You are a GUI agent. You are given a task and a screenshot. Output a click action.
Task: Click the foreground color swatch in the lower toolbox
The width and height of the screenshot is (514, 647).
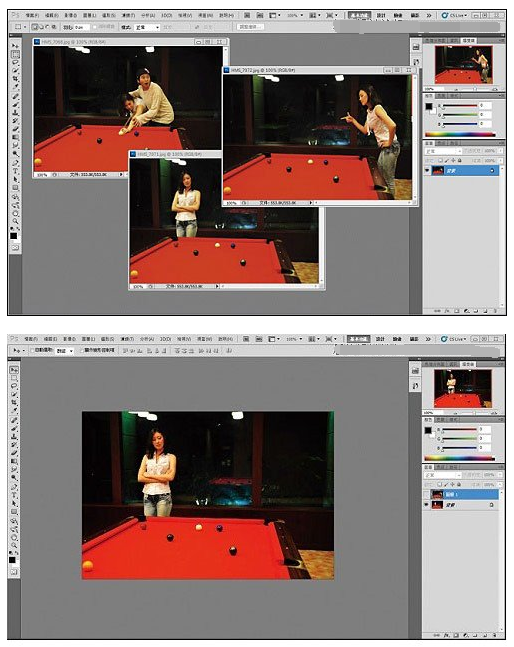pyautogui.click(x=12, y=560)
